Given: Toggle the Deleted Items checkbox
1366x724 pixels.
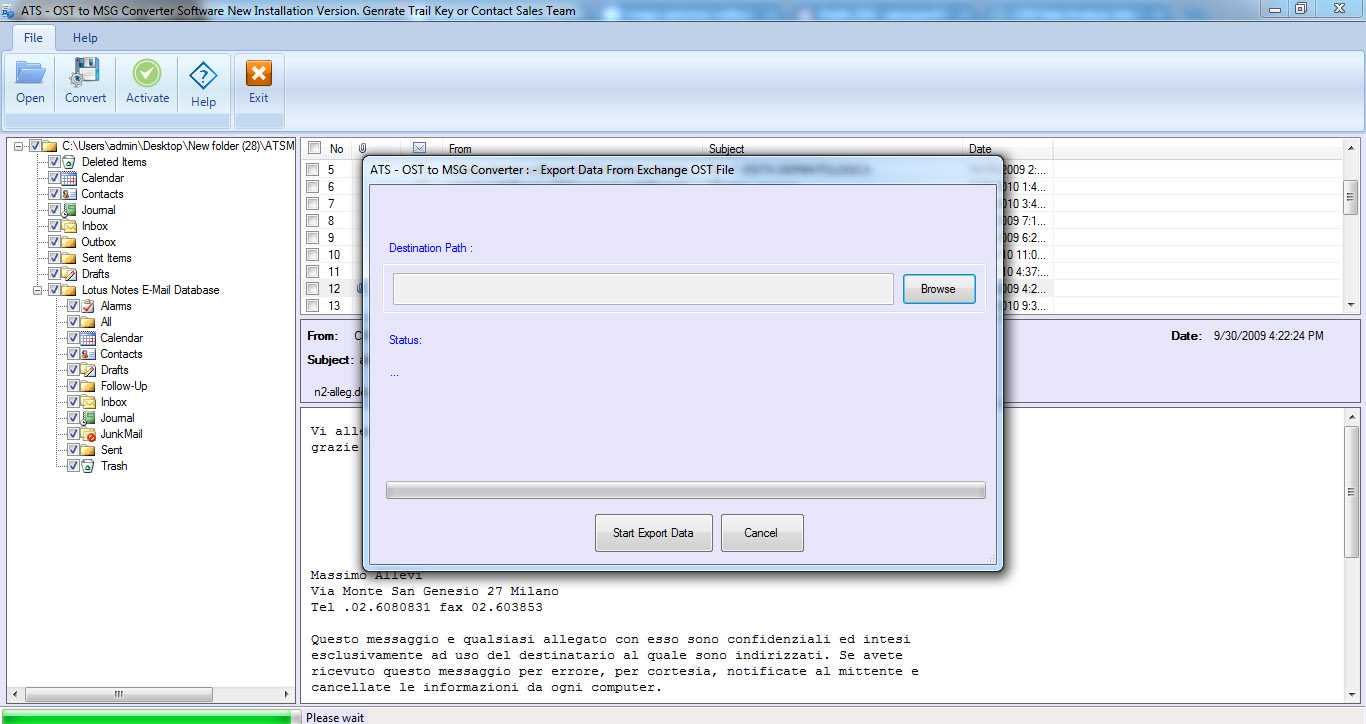Looking at the screenshot, I should [54, 162].
